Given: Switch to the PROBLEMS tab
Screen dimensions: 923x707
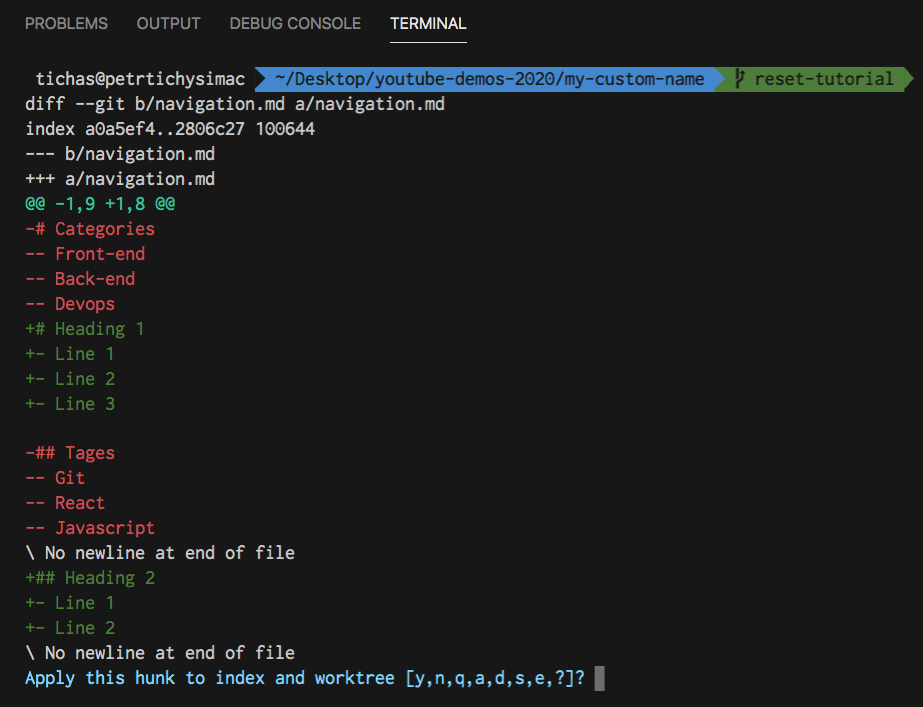Looking at the screenshot, I should pyautogui.click(x=66, y=23).
